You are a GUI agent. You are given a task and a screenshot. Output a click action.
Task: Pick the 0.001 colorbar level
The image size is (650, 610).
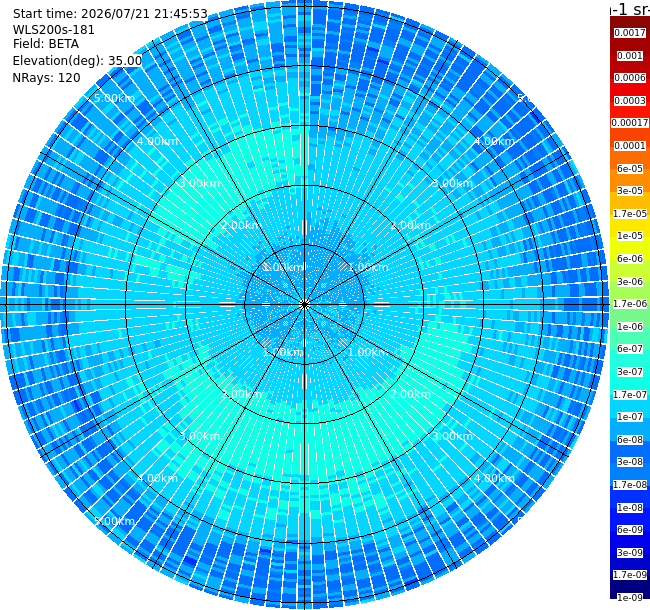[630, 56]
